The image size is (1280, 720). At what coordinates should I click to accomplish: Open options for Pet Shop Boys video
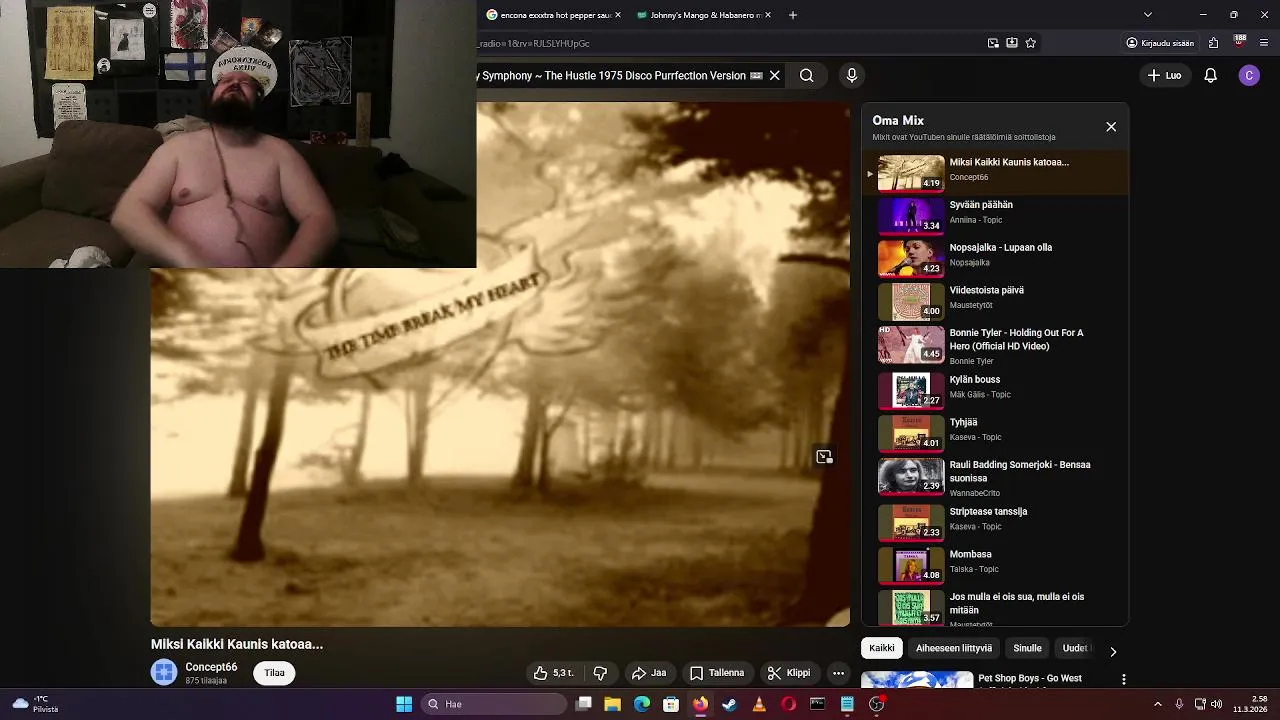1124,680
